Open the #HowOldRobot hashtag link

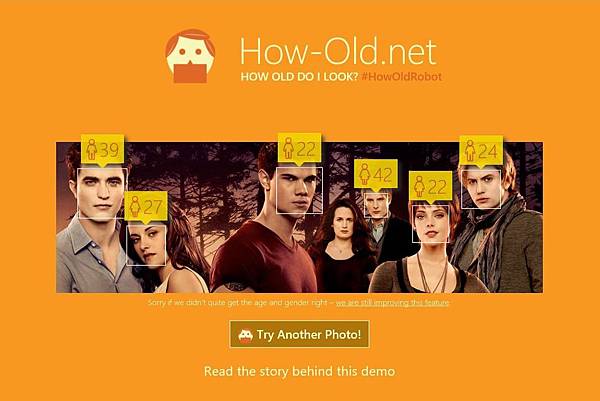coord(401,77)
